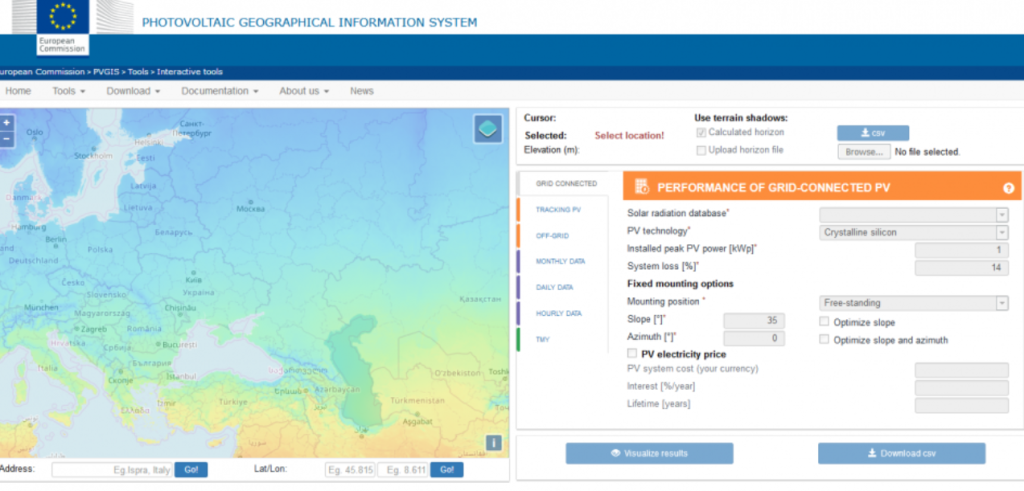
Task: Focus the Address input field
Action: tap(112, 470)
